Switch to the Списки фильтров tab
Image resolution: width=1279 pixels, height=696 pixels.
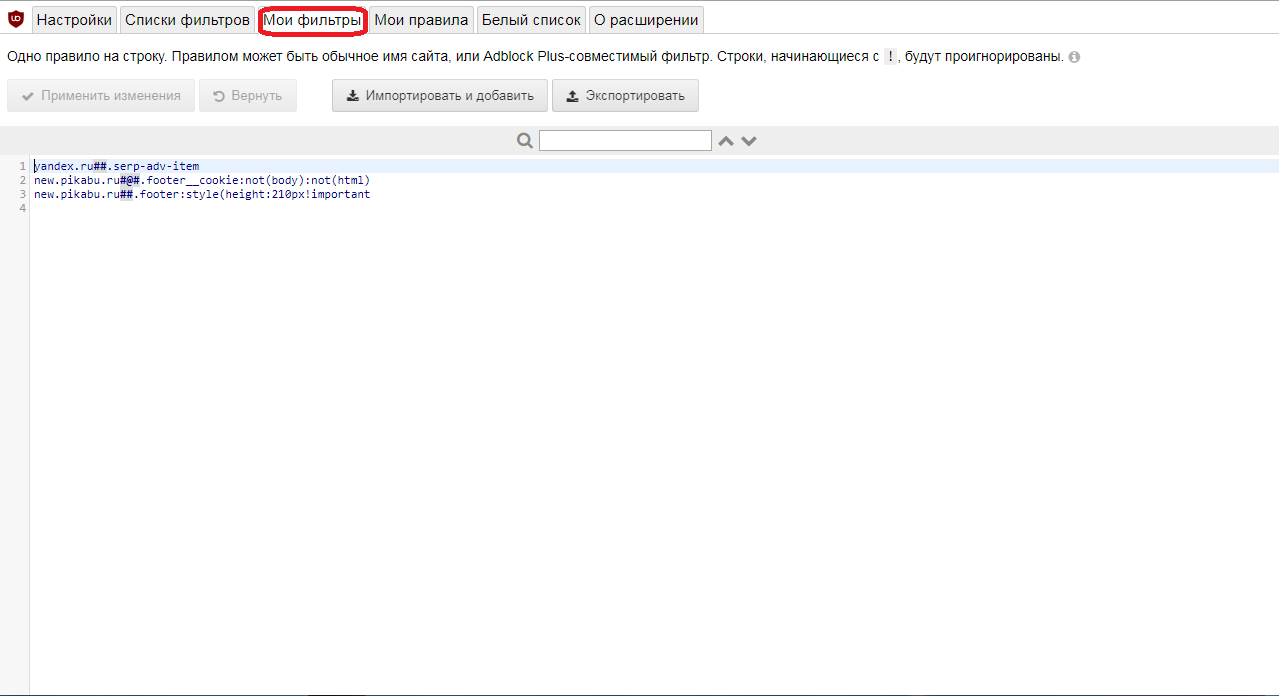(x=187, y=20)
